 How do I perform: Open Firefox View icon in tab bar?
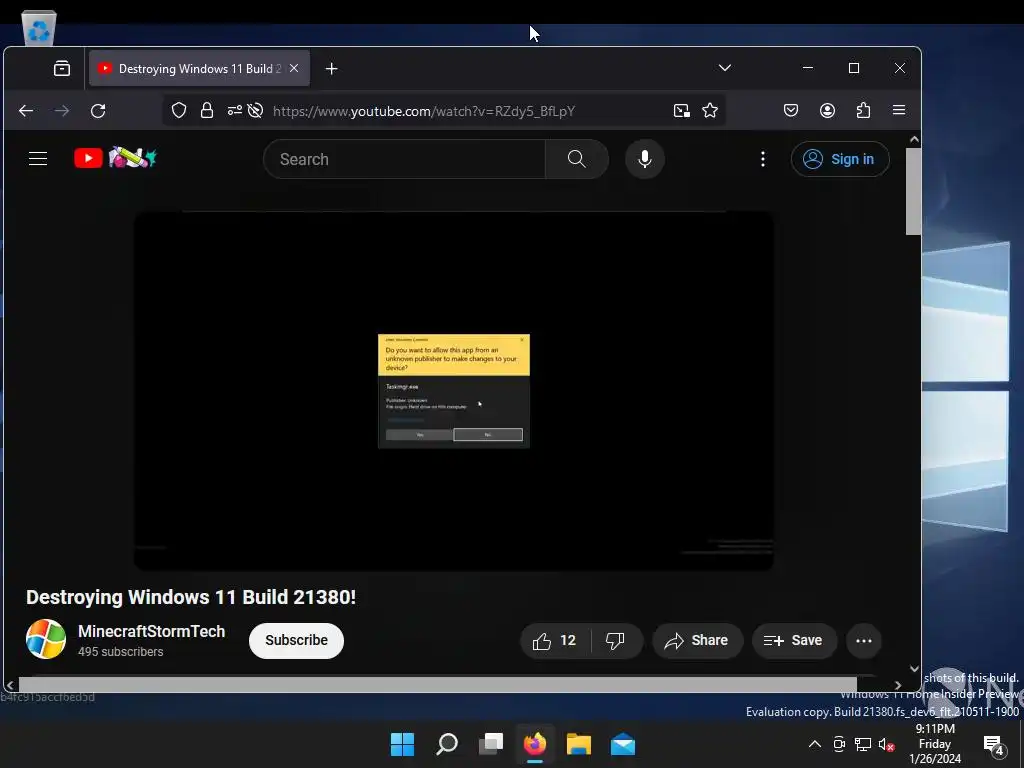(x=62, y=69)
